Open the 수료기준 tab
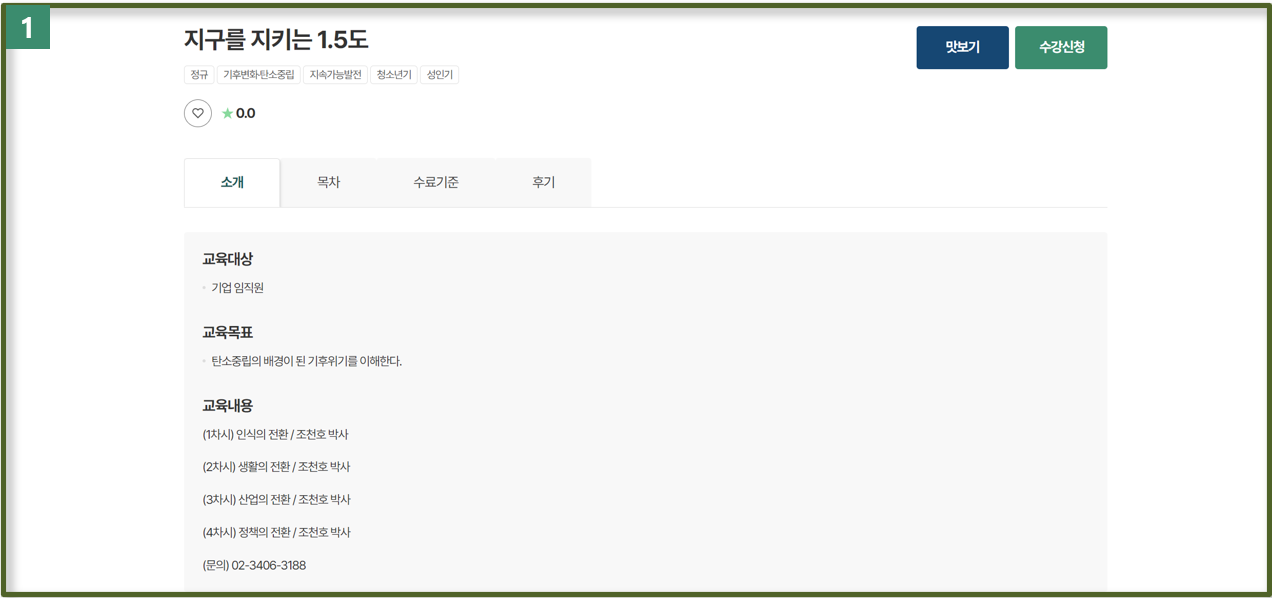Image resolution: width=1272 pixels, height=598 pixels. pyautogui.click(x=436, y=182)
